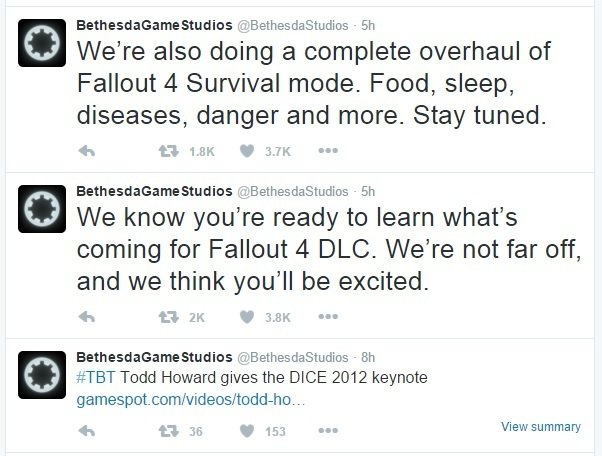The image size is (602, 456).
Task: Reply to the Fallout 4 DLC tweet
Action: [87, 317]
